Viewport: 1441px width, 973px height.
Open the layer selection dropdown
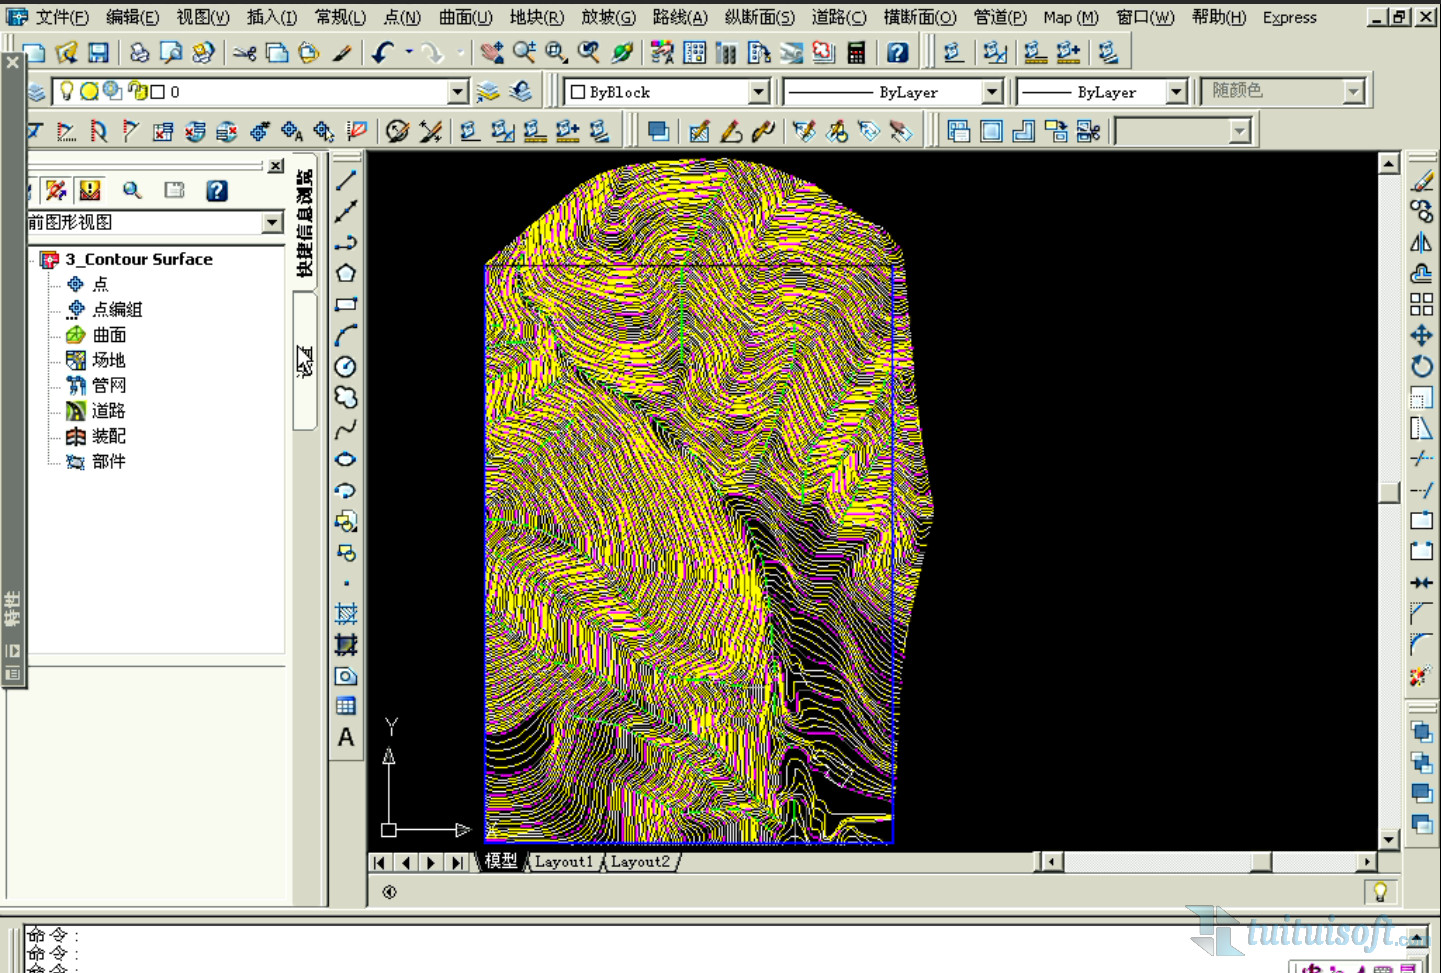coord(458,92)
